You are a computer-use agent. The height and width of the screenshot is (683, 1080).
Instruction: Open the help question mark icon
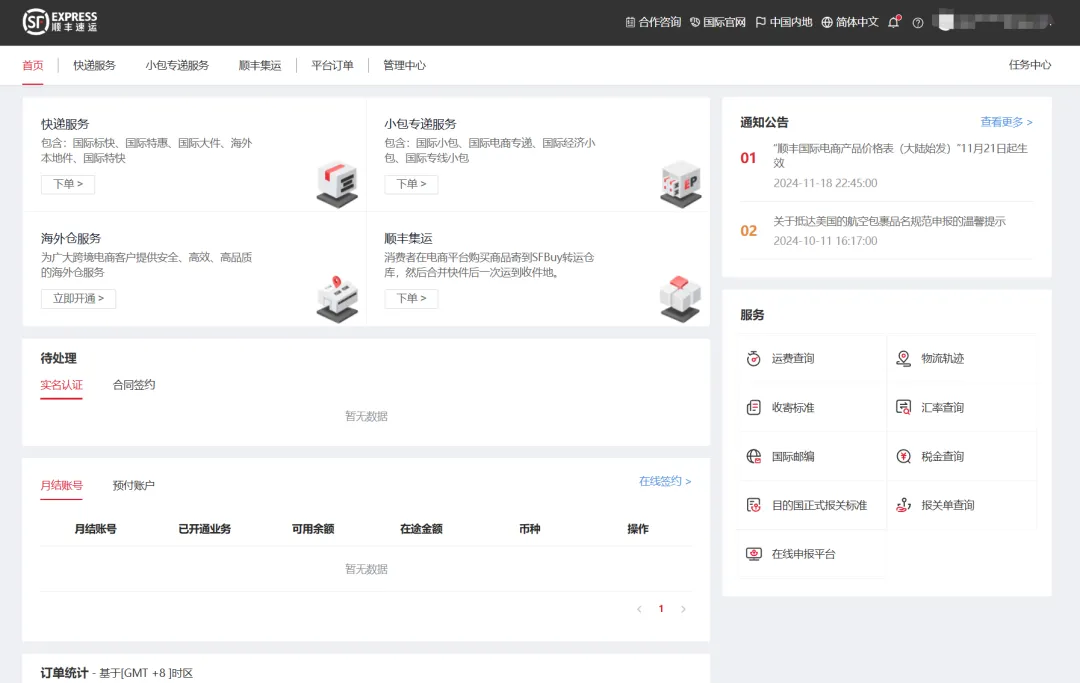coord(918,23)
